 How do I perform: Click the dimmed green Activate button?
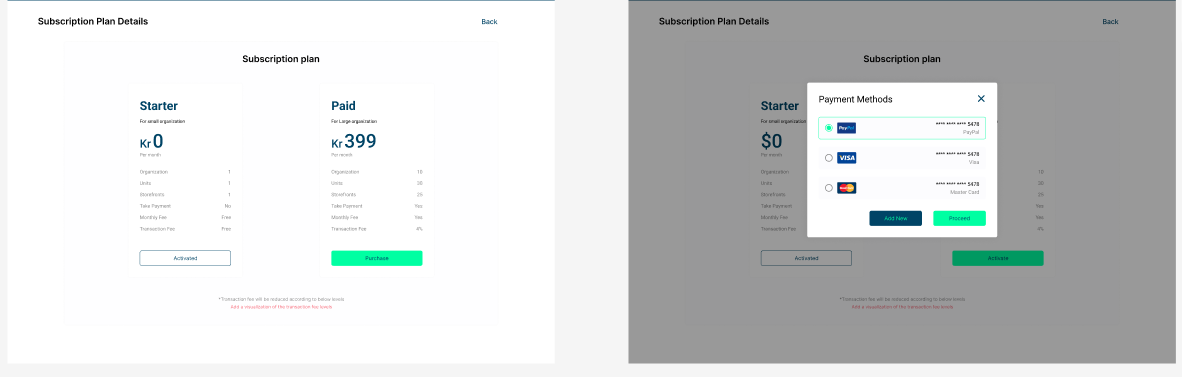(x=997, y=258)
